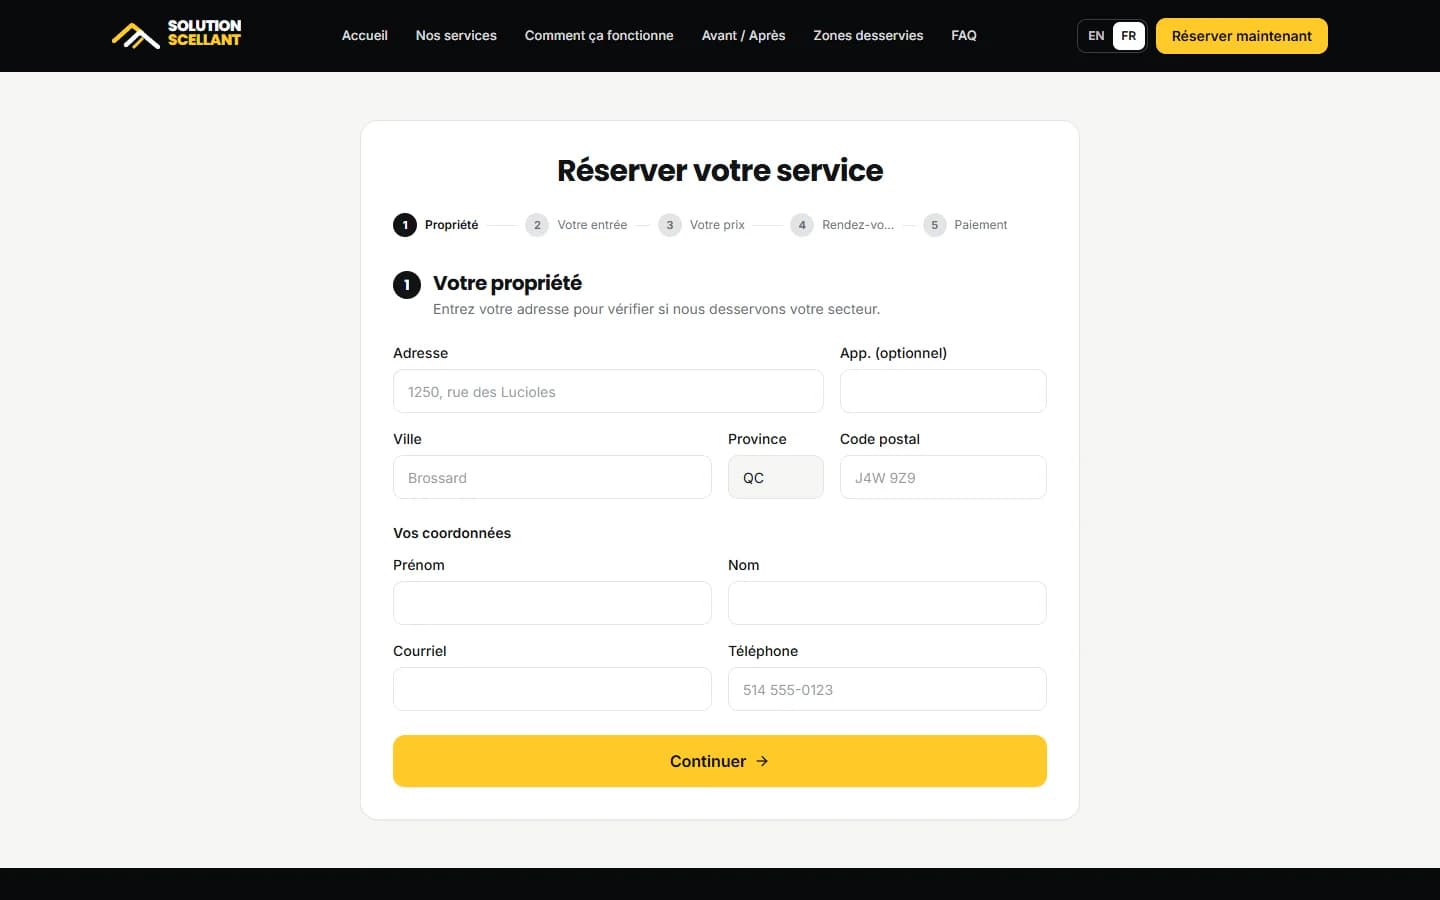Select step 1 Propriété indicator
Screen dimensions: 1440x900
(x=436, y=225)
